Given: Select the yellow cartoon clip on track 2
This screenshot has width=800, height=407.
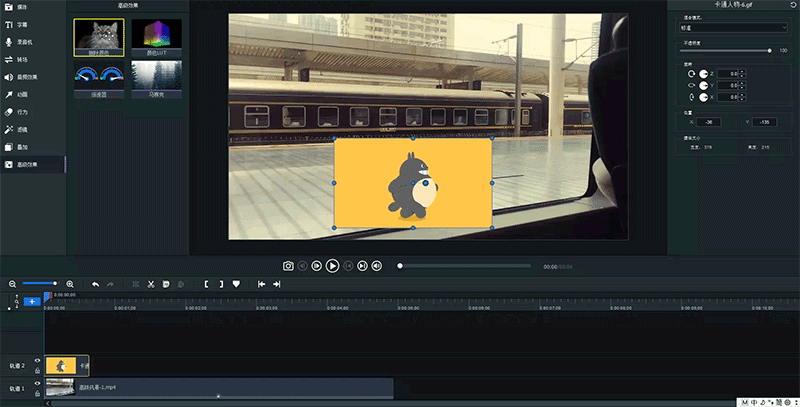Looking at the screenshot, I should point(67,366).
